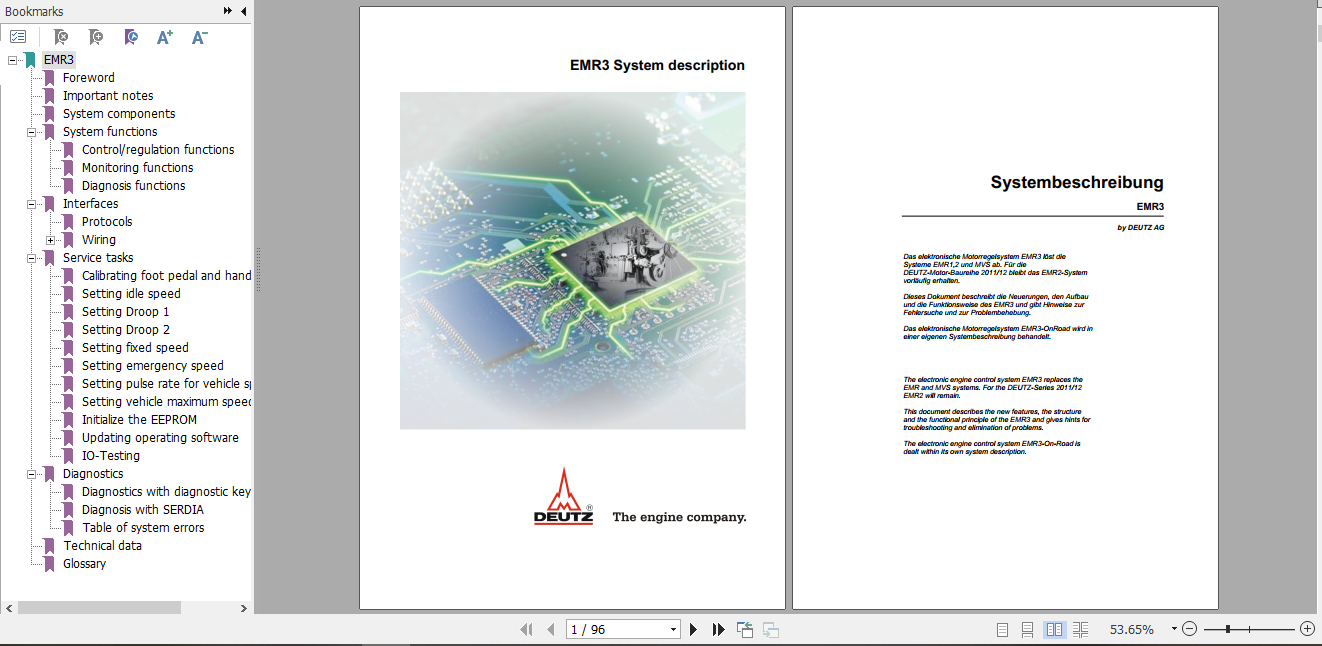Screen dimensions: 1322x646
Task: Click the next page arrow button
Action: pyautogui.click(x=694, y=629)
